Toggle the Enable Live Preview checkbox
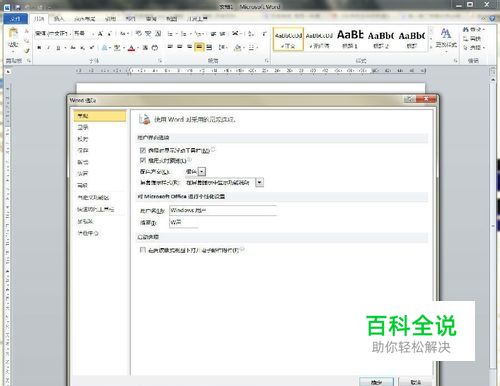The width and height of the screenshot is (500, 386). [143, 160]
